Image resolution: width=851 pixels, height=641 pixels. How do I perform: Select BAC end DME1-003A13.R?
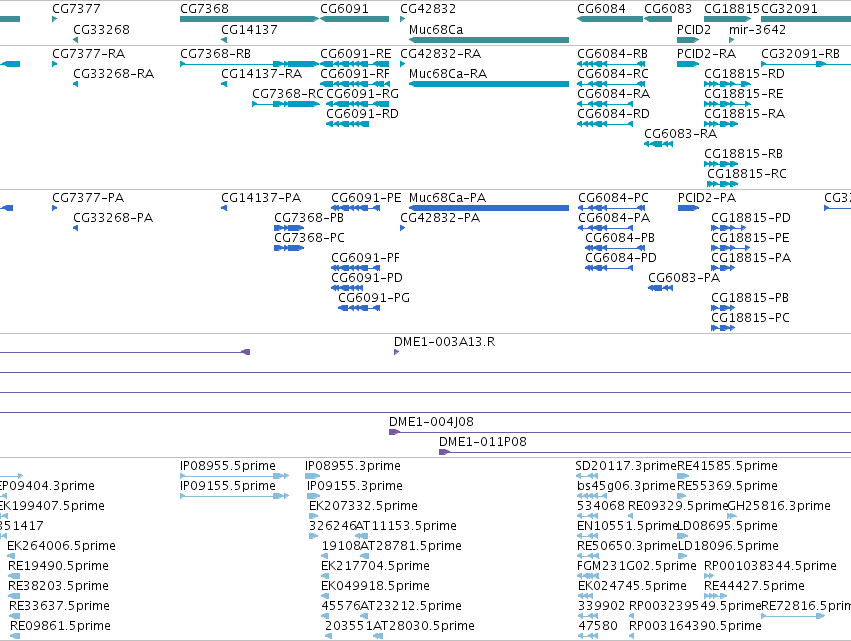tap(396, 352)
